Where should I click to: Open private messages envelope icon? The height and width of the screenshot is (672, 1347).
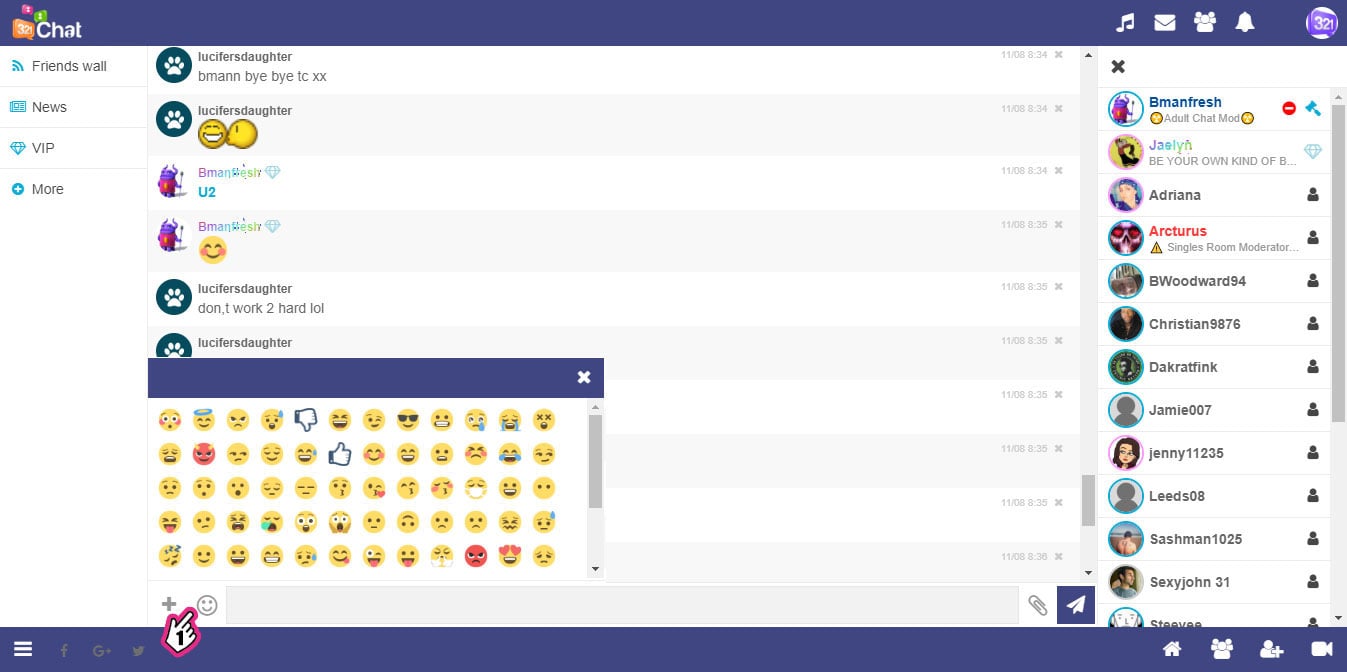tap(1165, 22)
